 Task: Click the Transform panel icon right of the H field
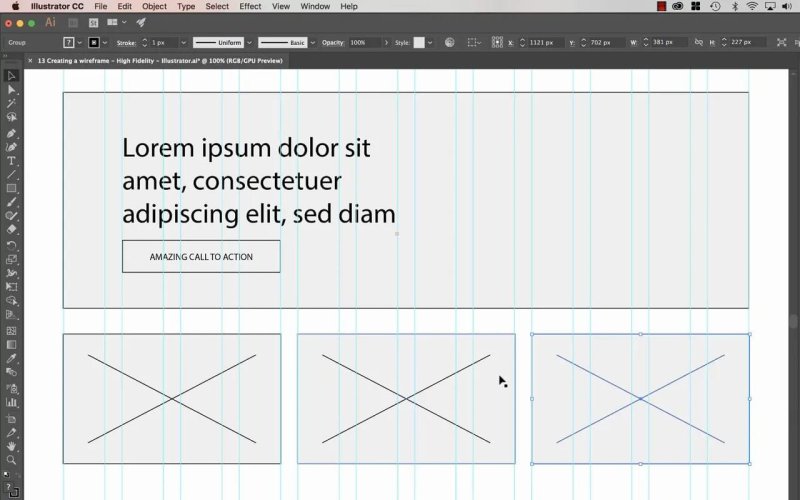[x=781, y=42]
